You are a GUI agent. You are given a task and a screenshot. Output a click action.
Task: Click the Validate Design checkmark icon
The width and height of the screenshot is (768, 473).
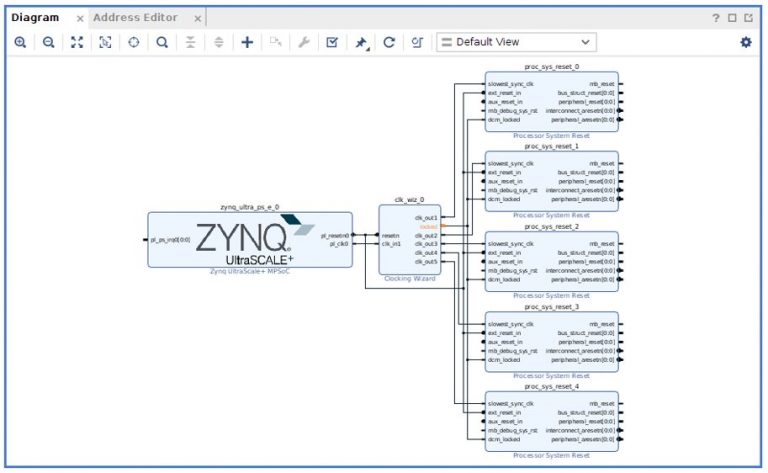[333, 43]
